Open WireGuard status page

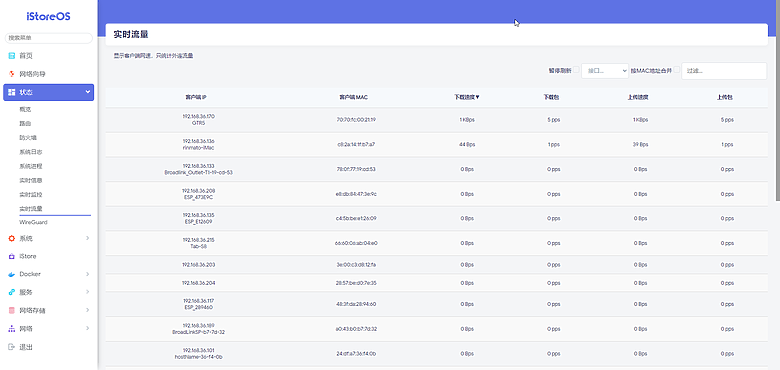pyautogui.click(x=33, y=222)
